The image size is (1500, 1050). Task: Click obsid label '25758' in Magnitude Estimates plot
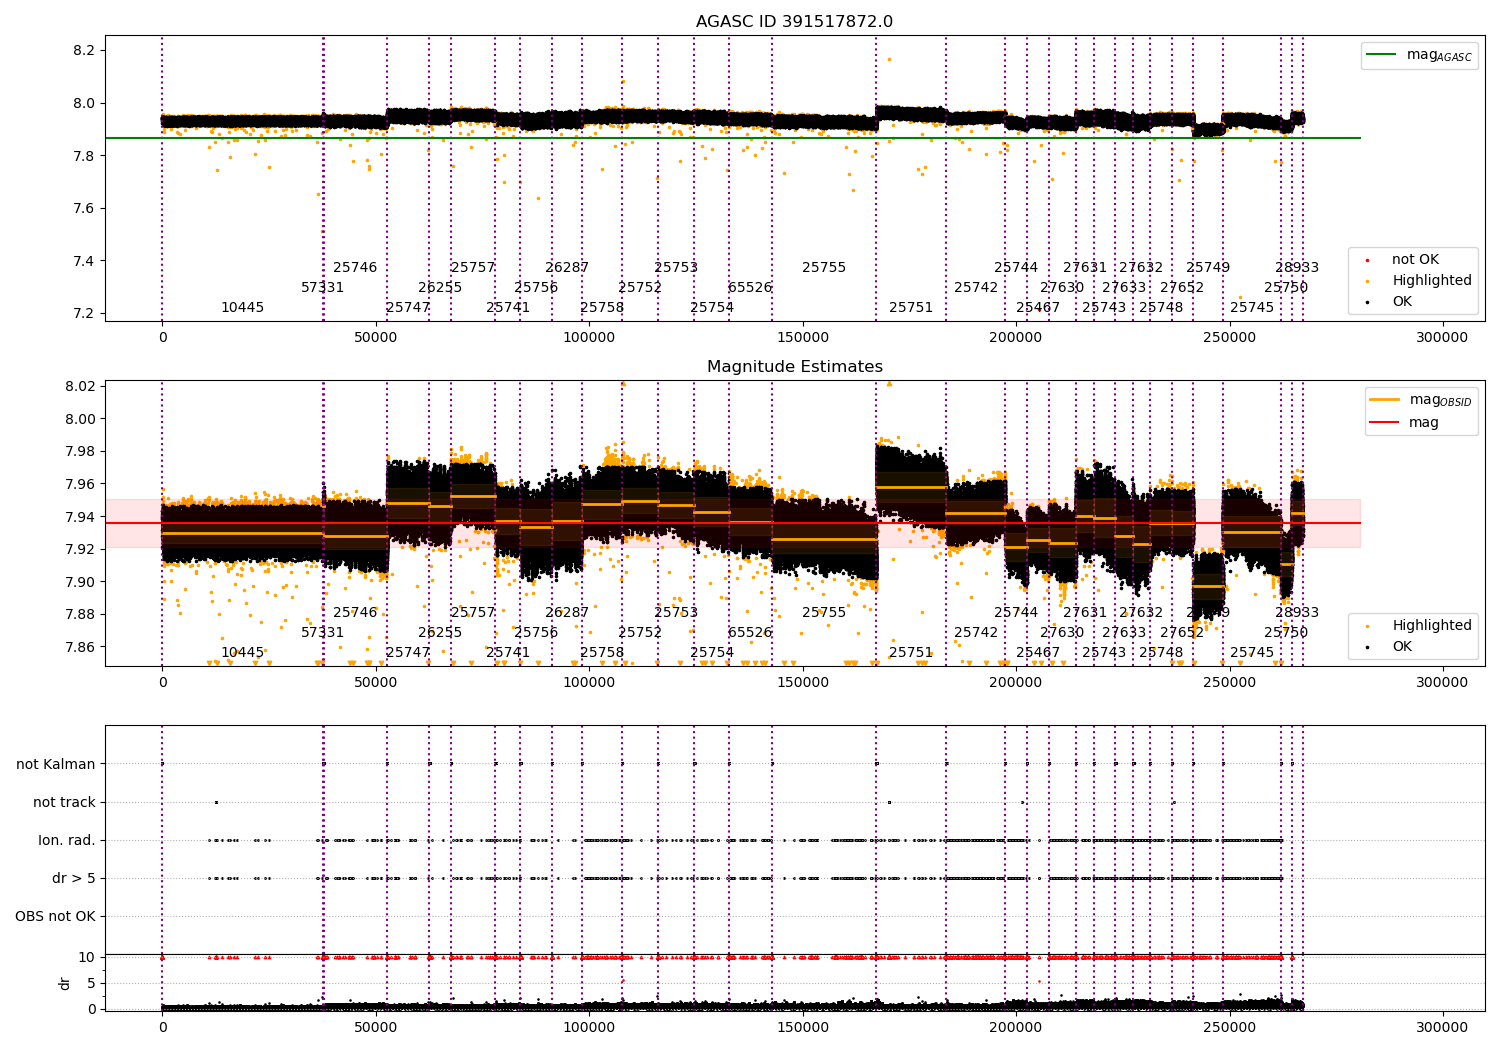602,653
